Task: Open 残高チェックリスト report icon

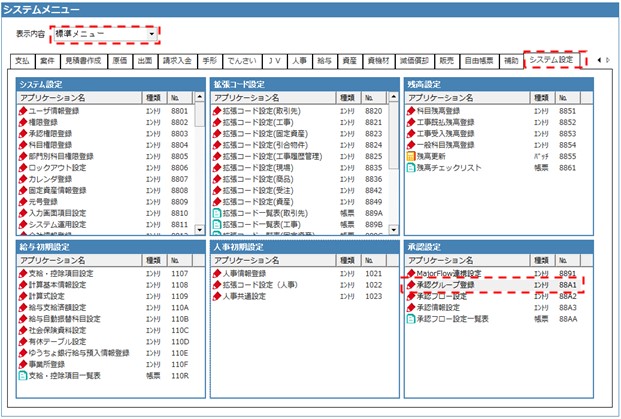Action: point(410,168)
